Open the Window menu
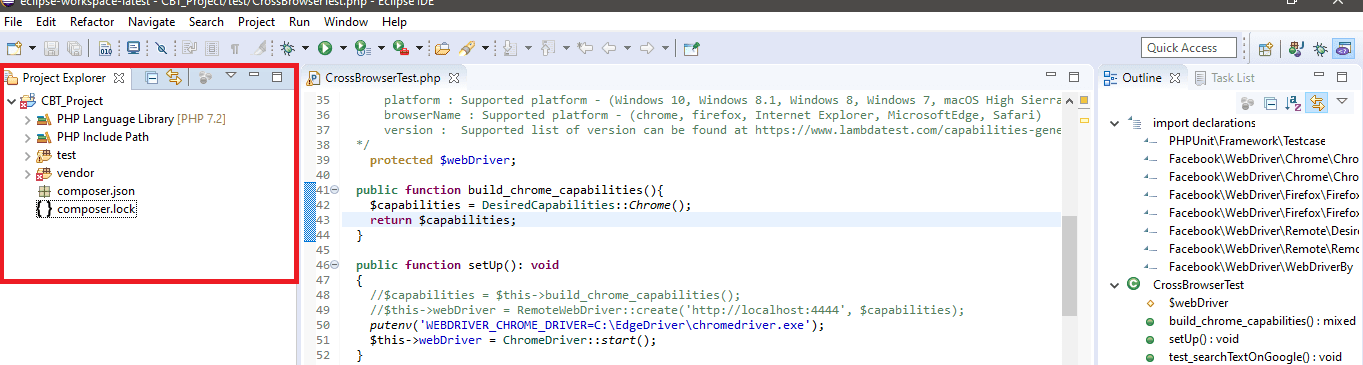The image size is (1363, 365). [346, 21]
